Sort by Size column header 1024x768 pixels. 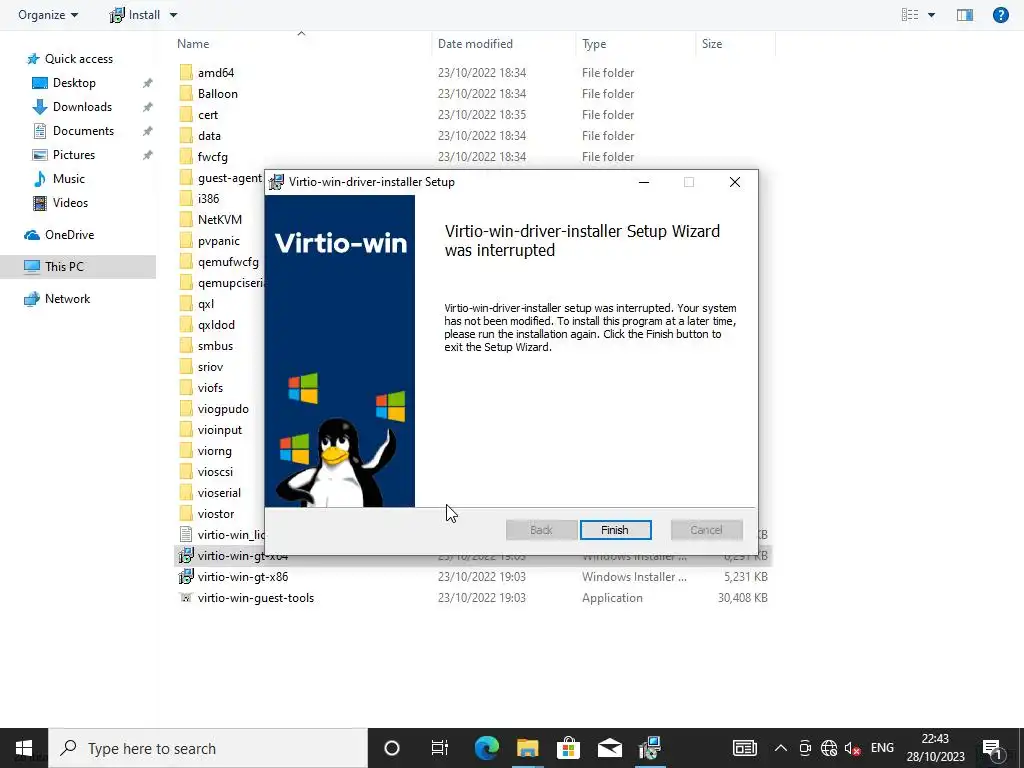712,44
